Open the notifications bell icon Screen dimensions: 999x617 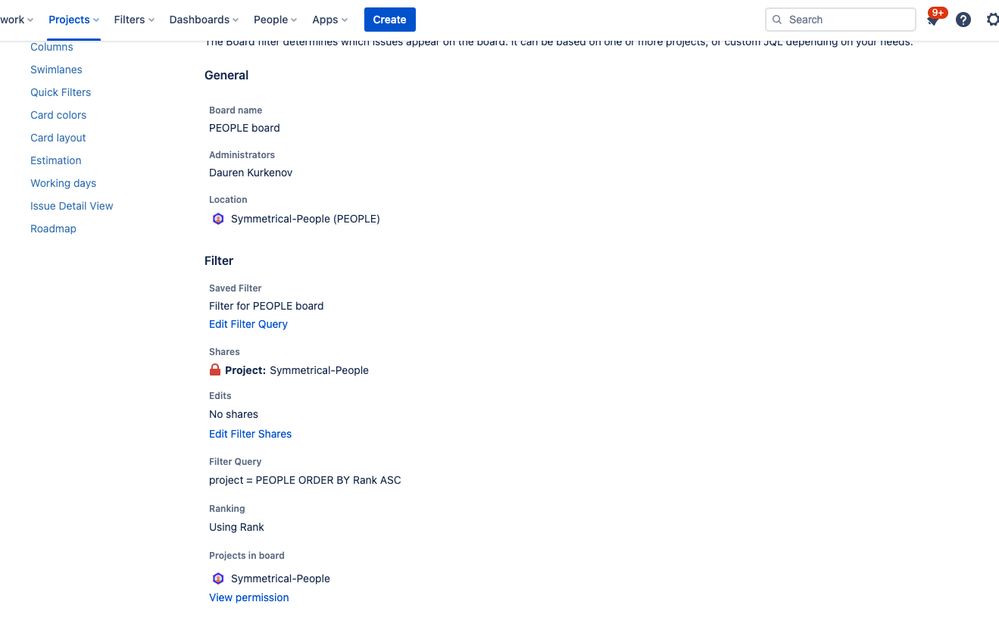click(x=933, y=20)
